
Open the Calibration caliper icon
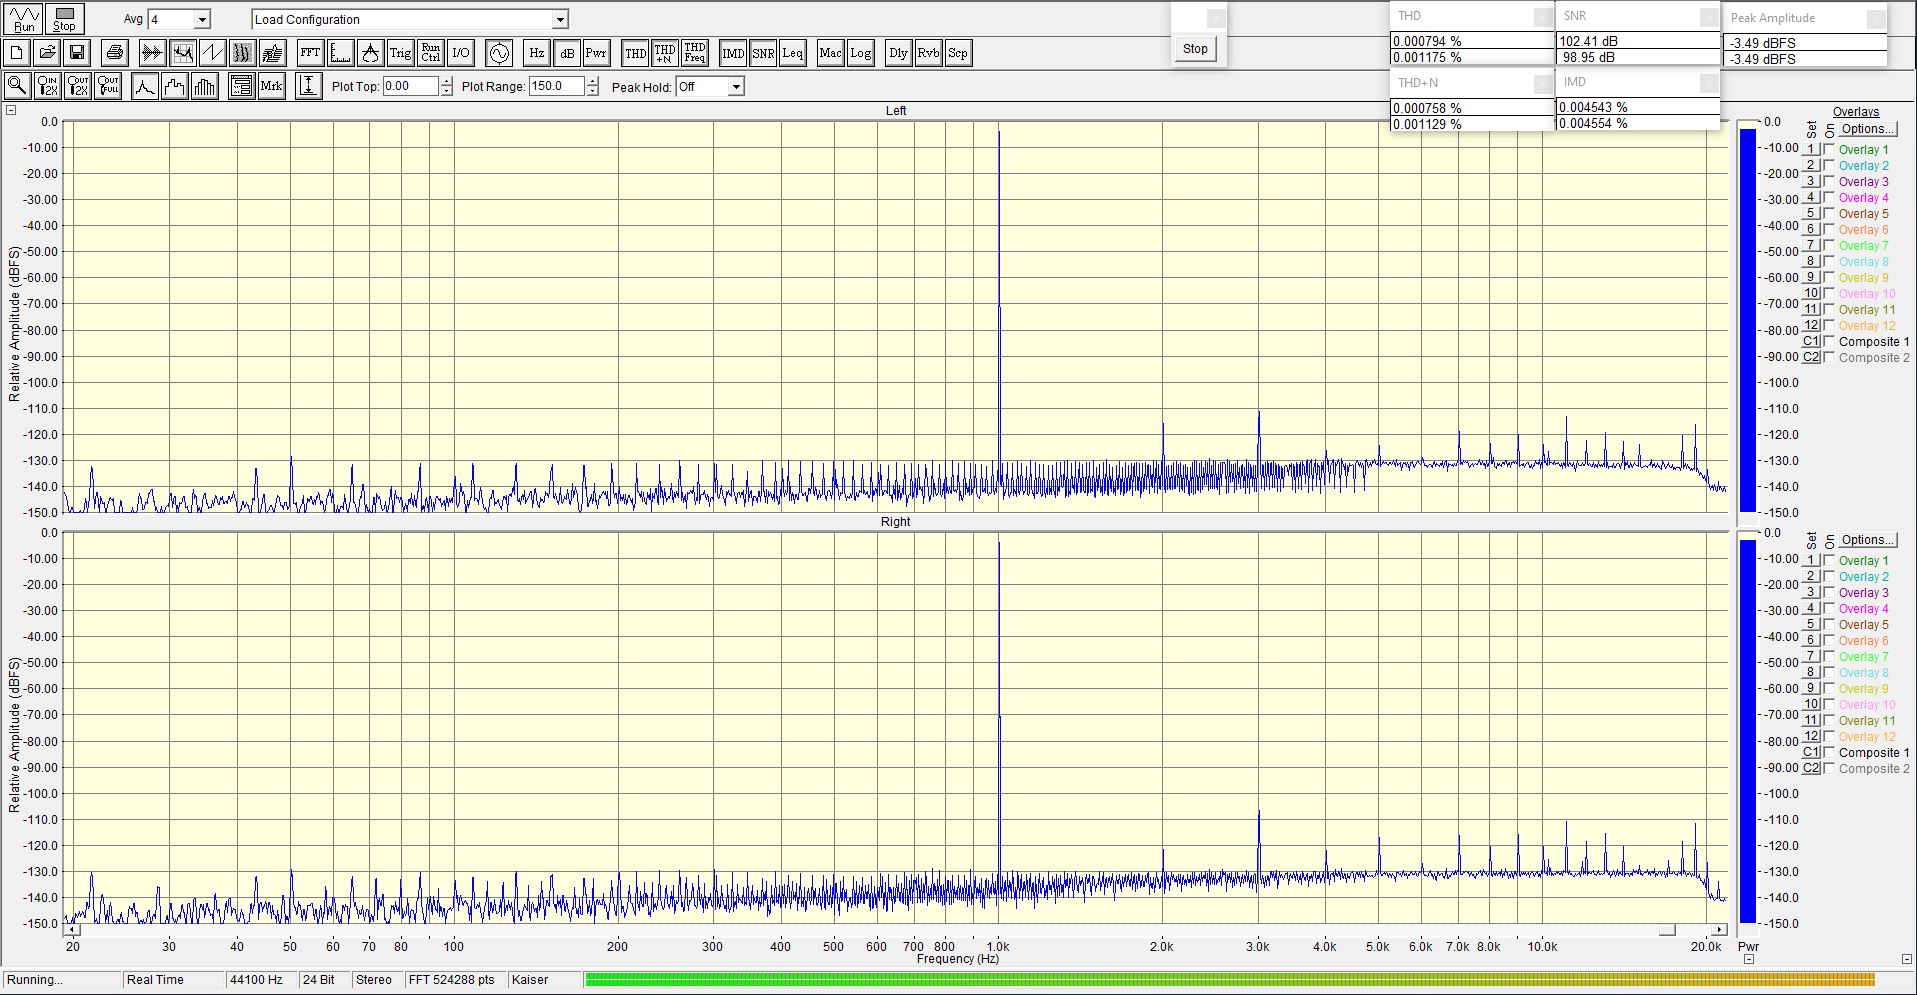370,53
